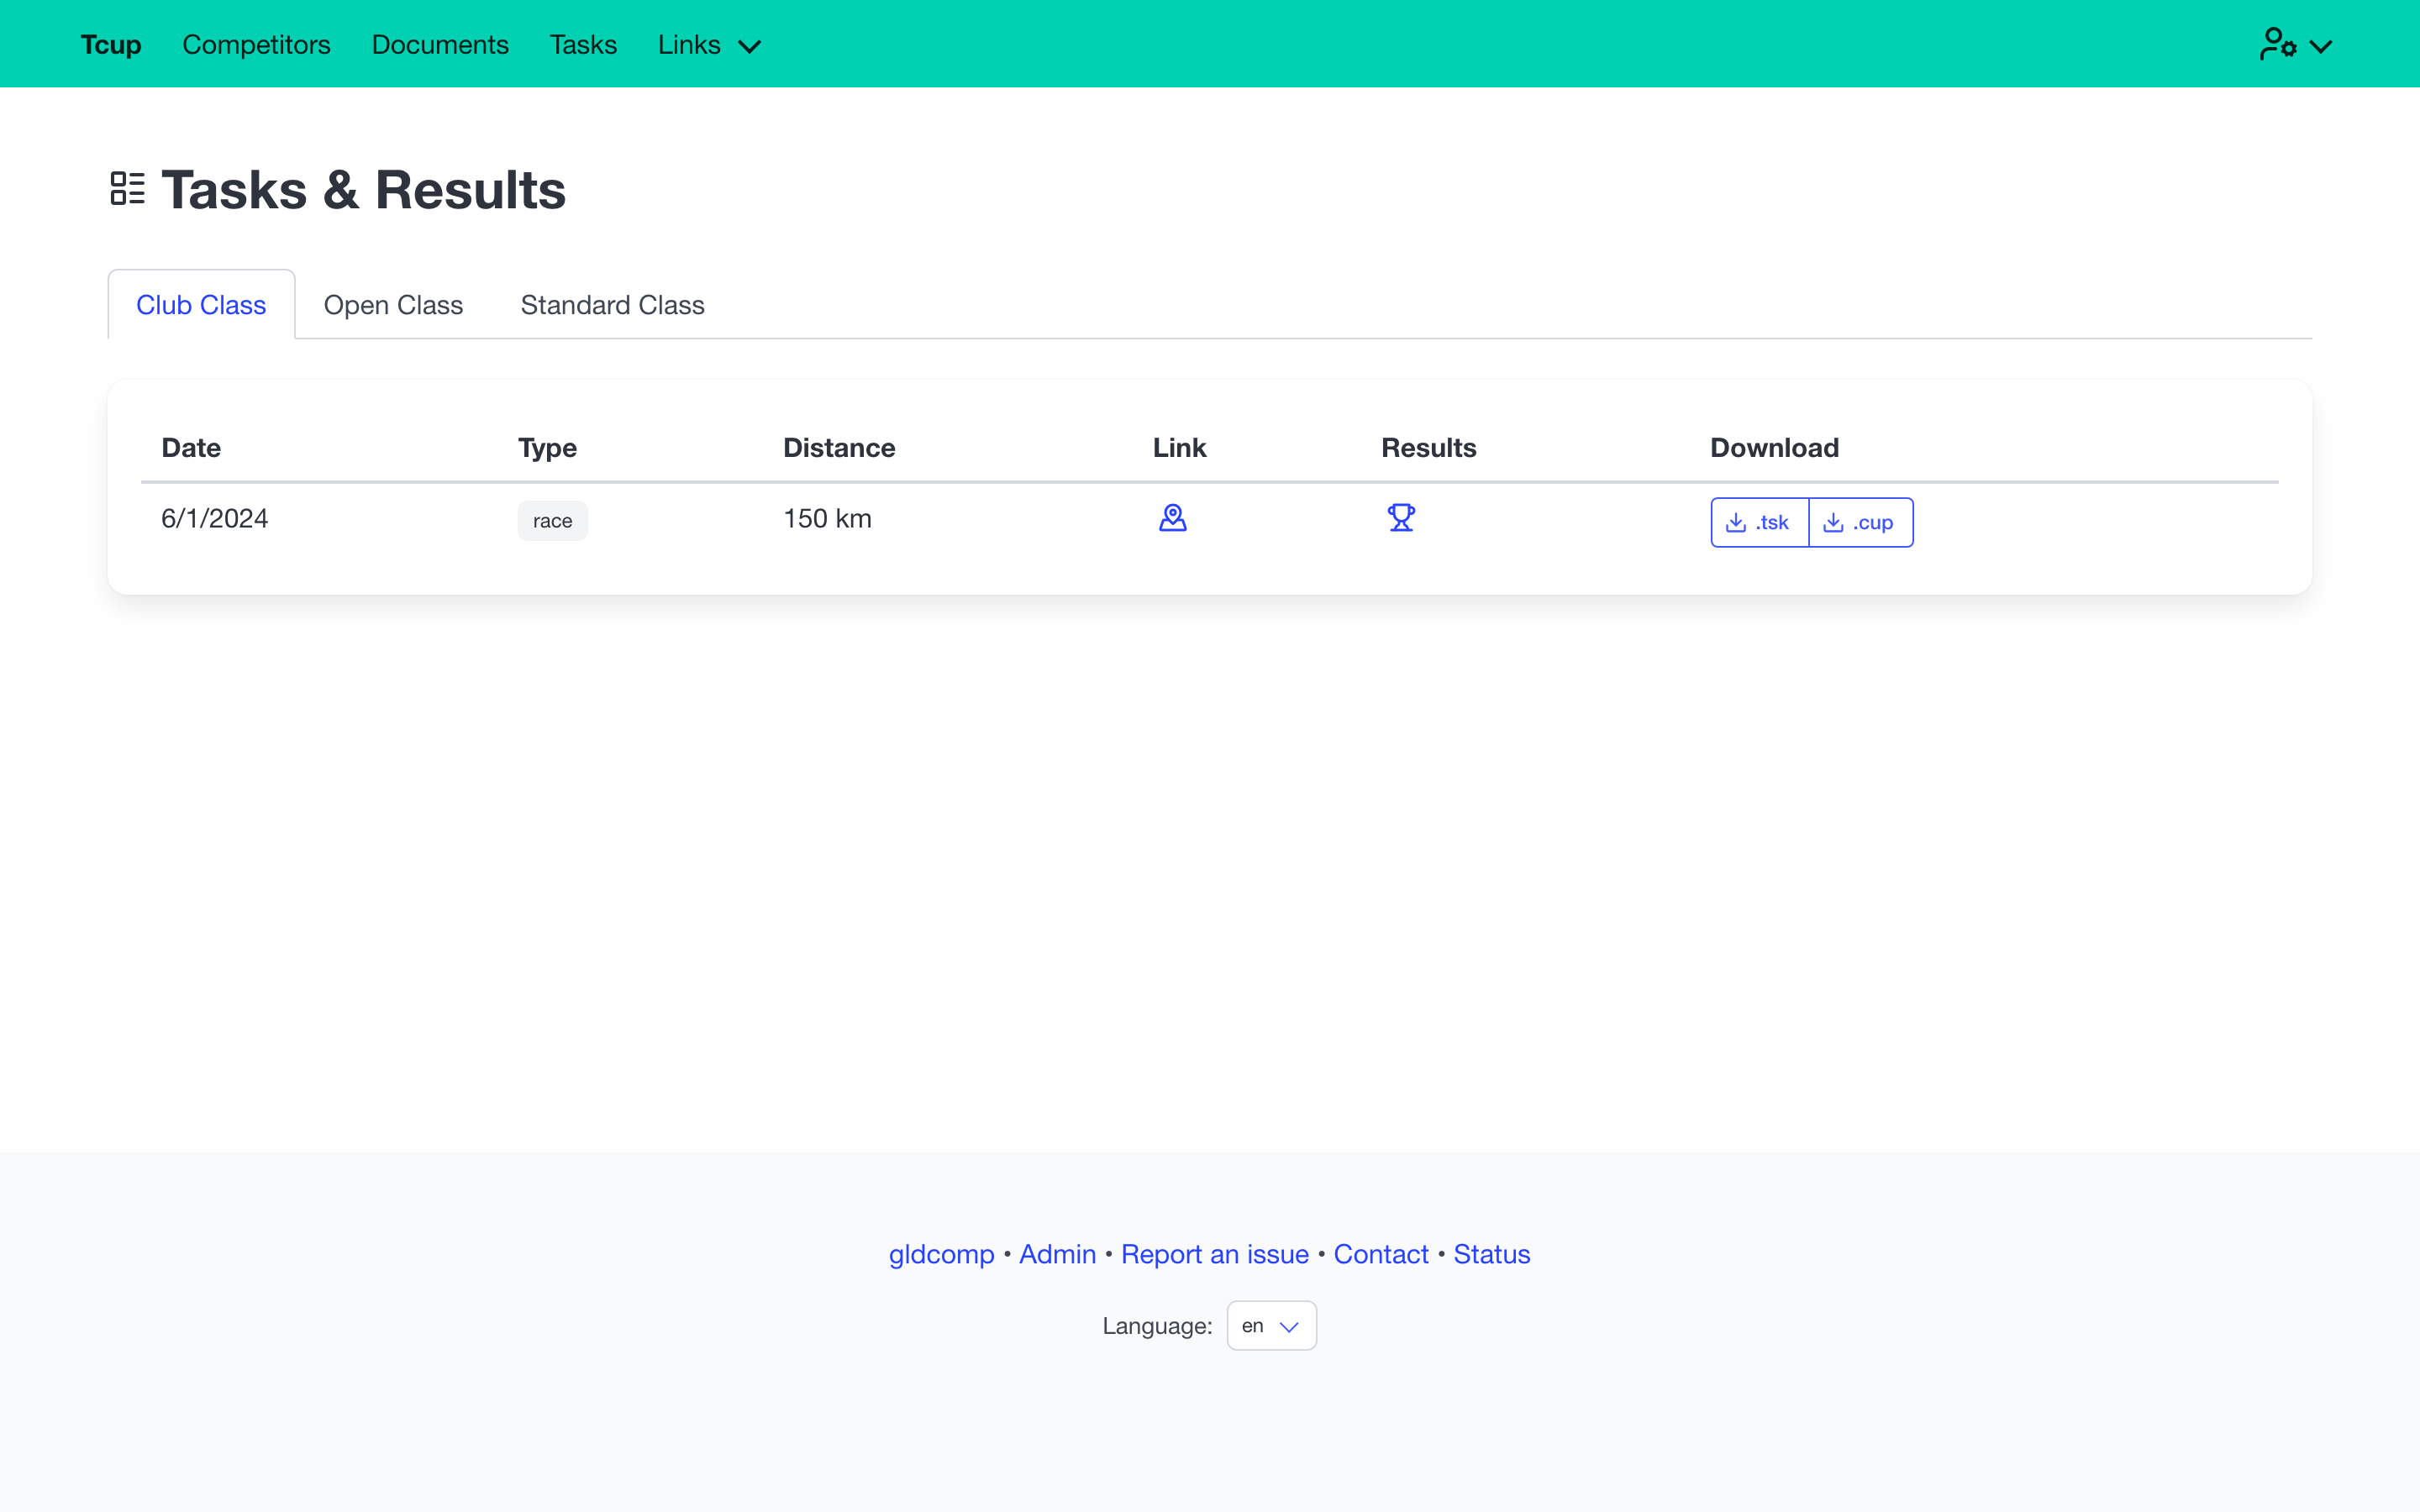Click the Distance column header
The image size is (2420, 1512).
click(839, 448)
